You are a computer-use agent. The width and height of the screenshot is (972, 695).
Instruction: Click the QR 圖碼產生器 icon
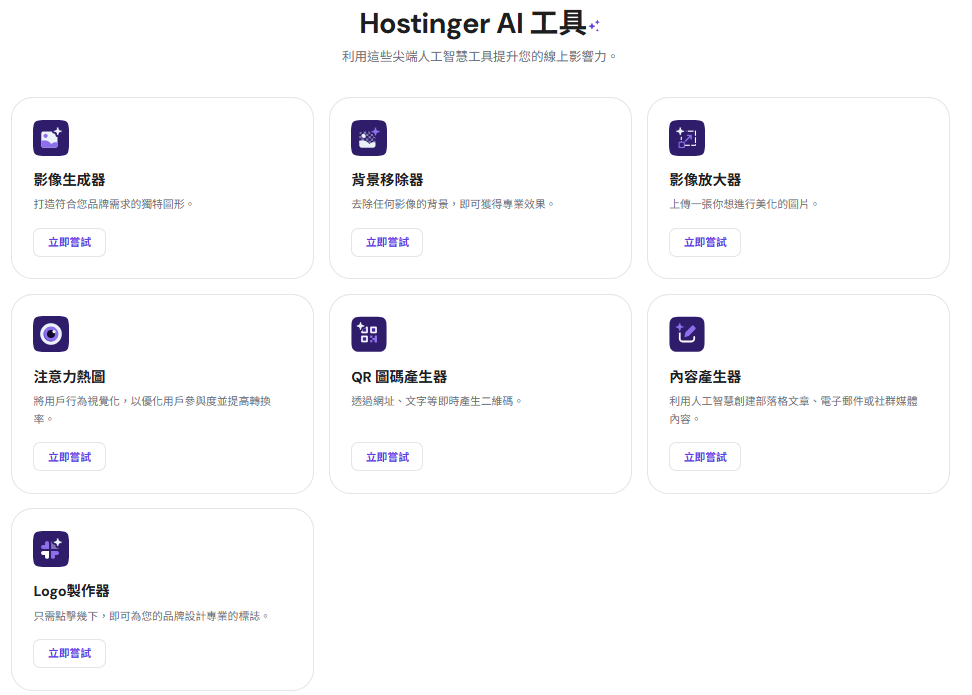pos(369,334)
